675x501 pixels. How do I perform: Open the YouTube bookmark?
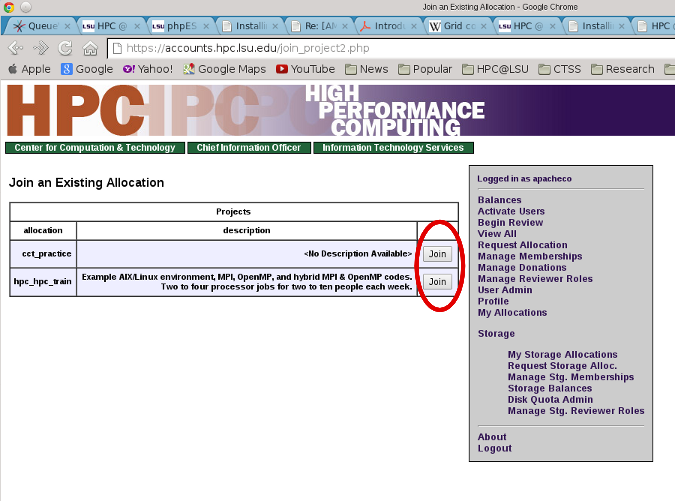tap(305, 69)
